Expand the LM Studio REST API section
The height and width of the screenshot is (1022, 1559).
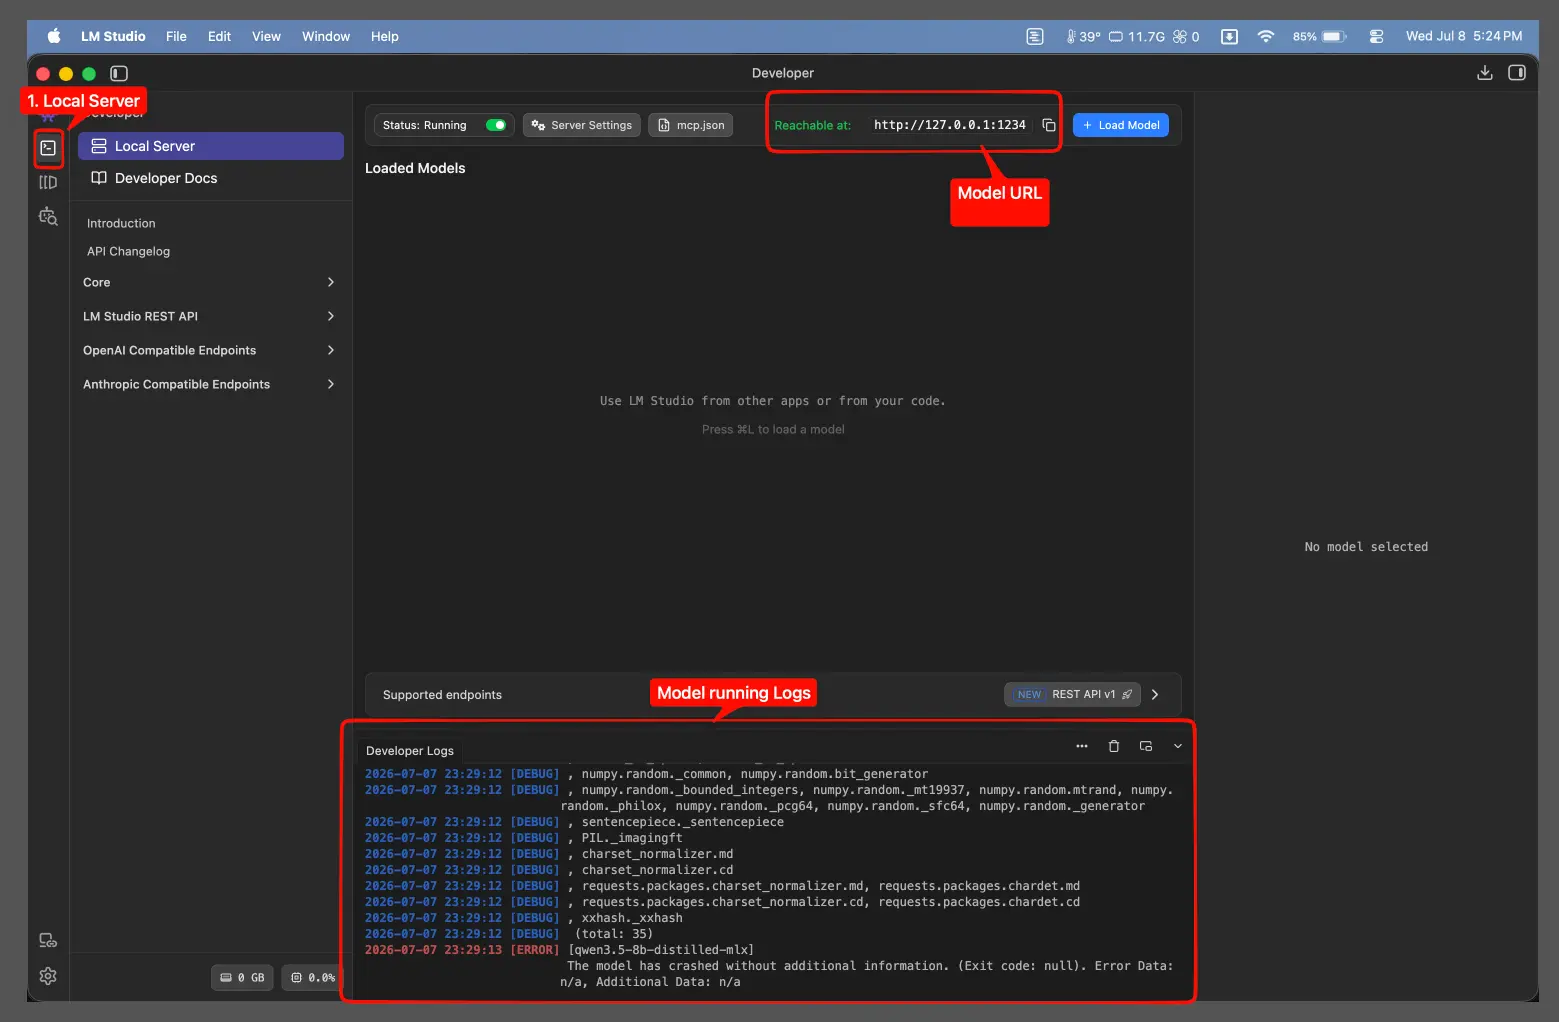pos(211,316)
